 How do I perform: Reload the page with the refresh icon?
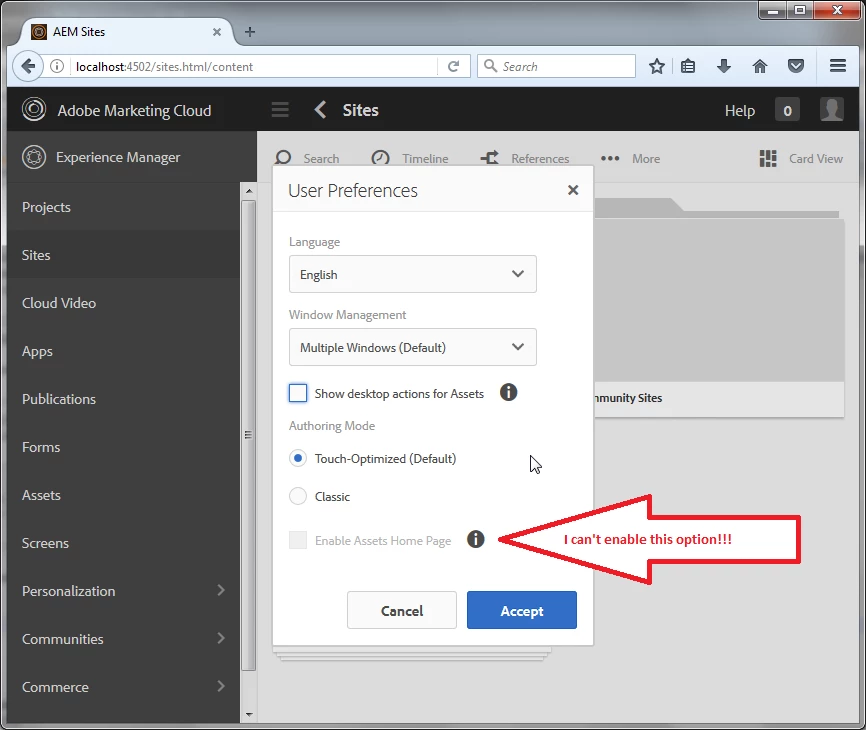click(x=453, y=66)
